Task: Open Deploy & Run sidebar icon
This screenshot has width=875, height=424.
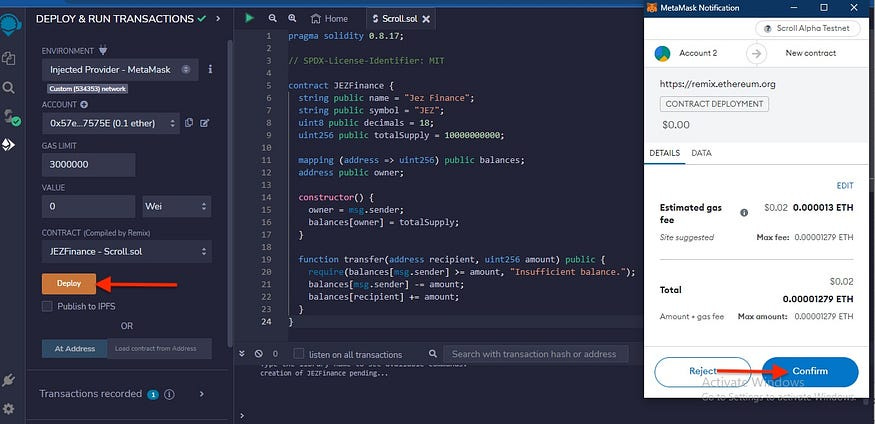Action: pyautogui.click(x=8, y=145)
